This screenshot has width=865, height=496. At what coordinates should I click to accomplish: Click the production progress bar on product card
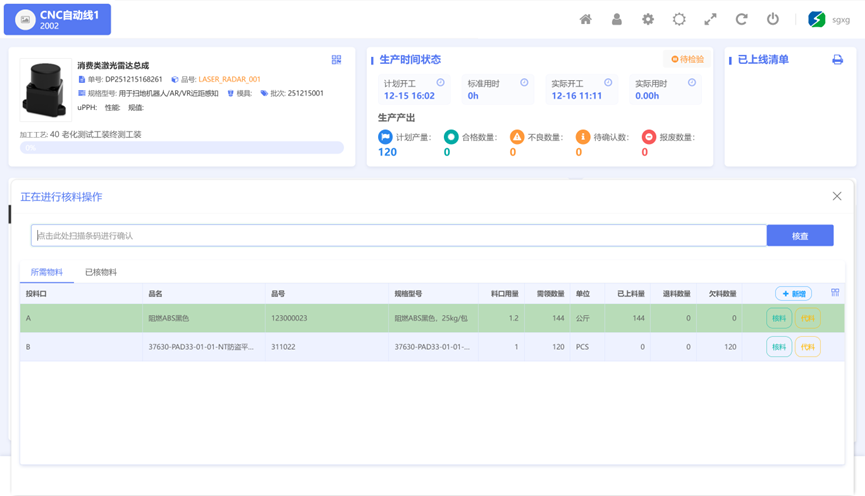pyautogui.click(x=182, y=148)
